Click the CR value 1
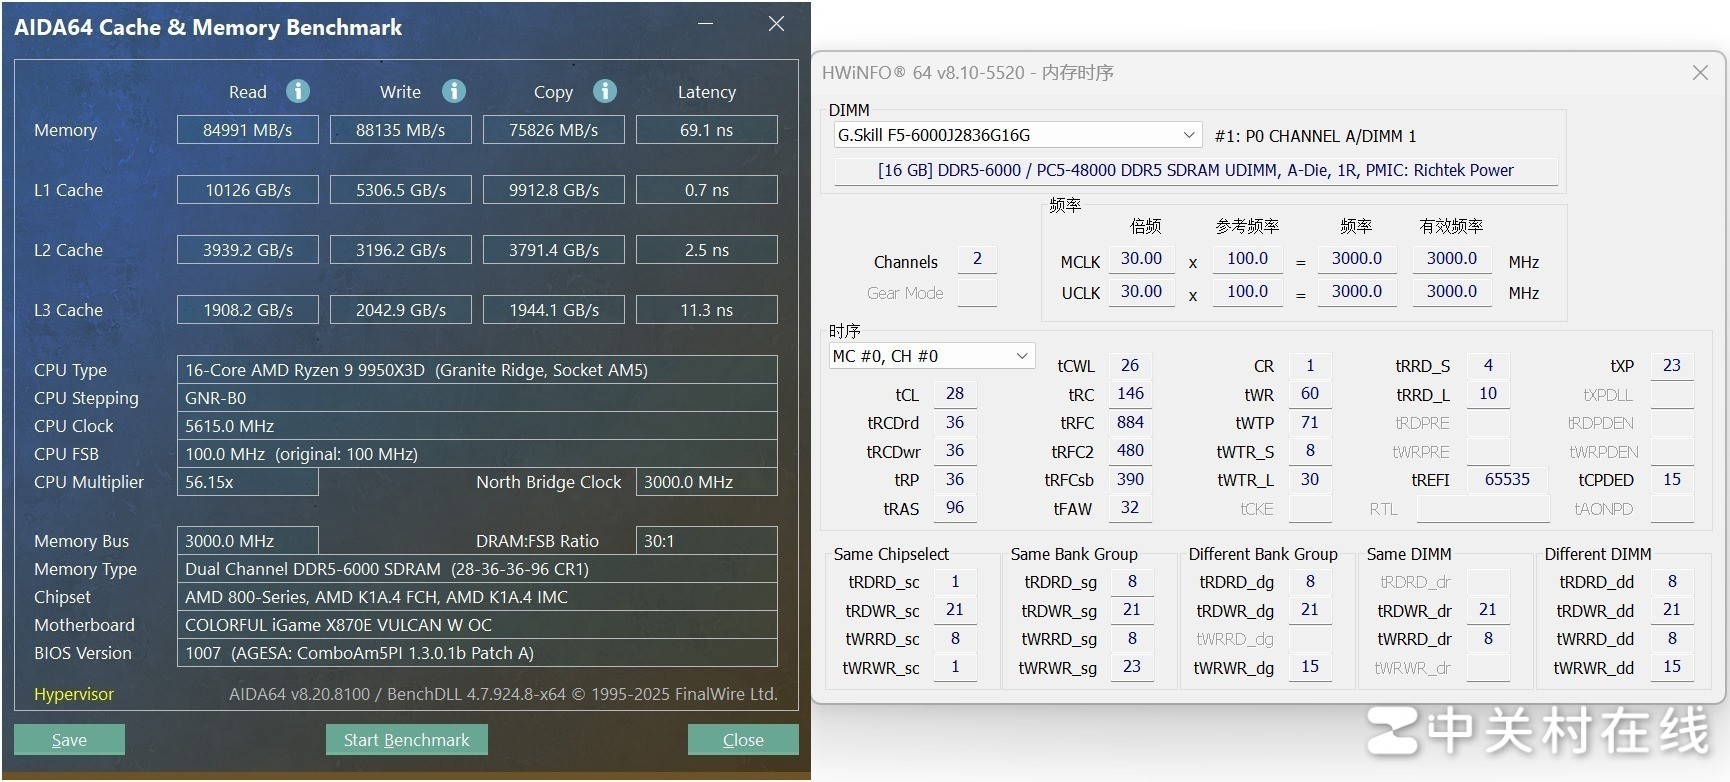1730x782 pixels. click(x=1310, y=366)
